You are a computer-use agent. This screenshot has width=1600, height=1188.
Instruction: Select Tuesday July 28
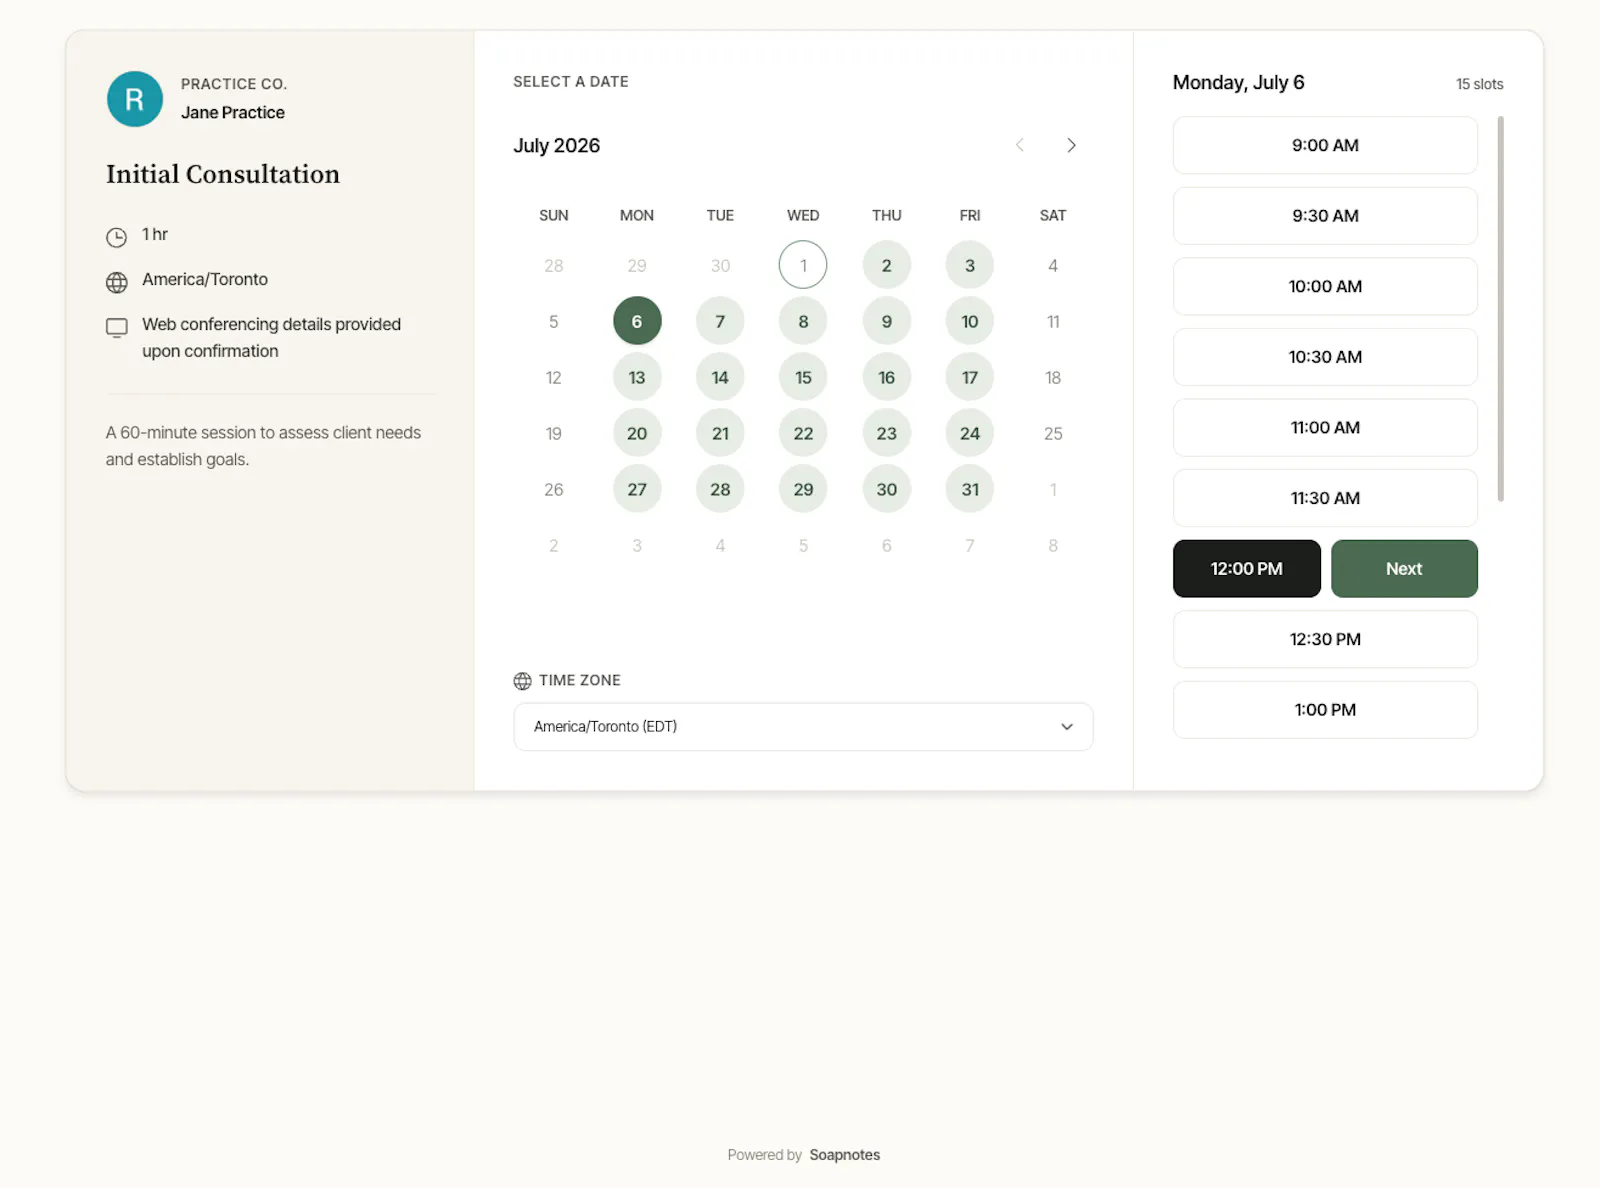coord(720,489)
